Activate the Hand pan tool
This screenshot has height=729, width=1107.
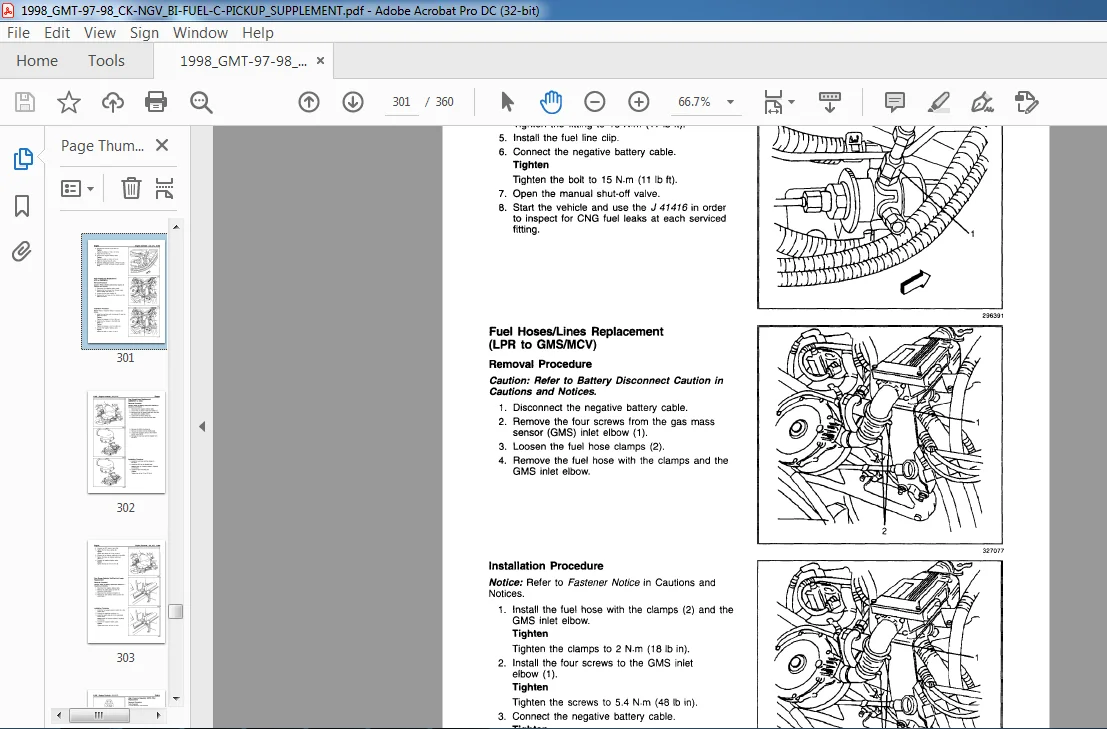551,102
